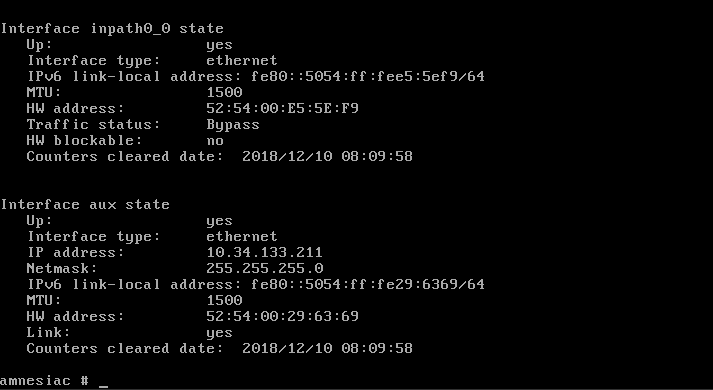Click the Traffic status value Bypass
Viewport: 713px width, 390px height.
[x=233, y=125]
